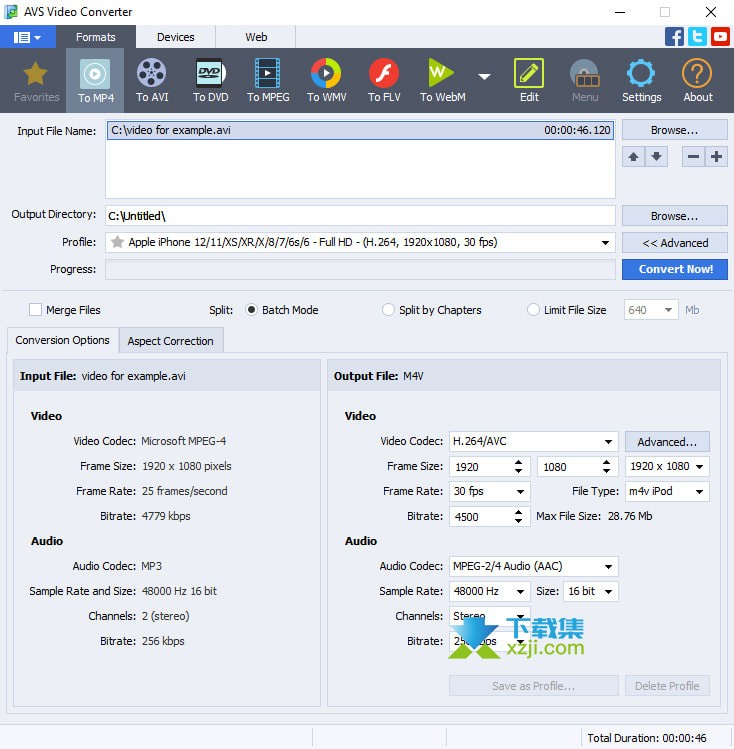Remove input file with minus button

click(693, 157)
